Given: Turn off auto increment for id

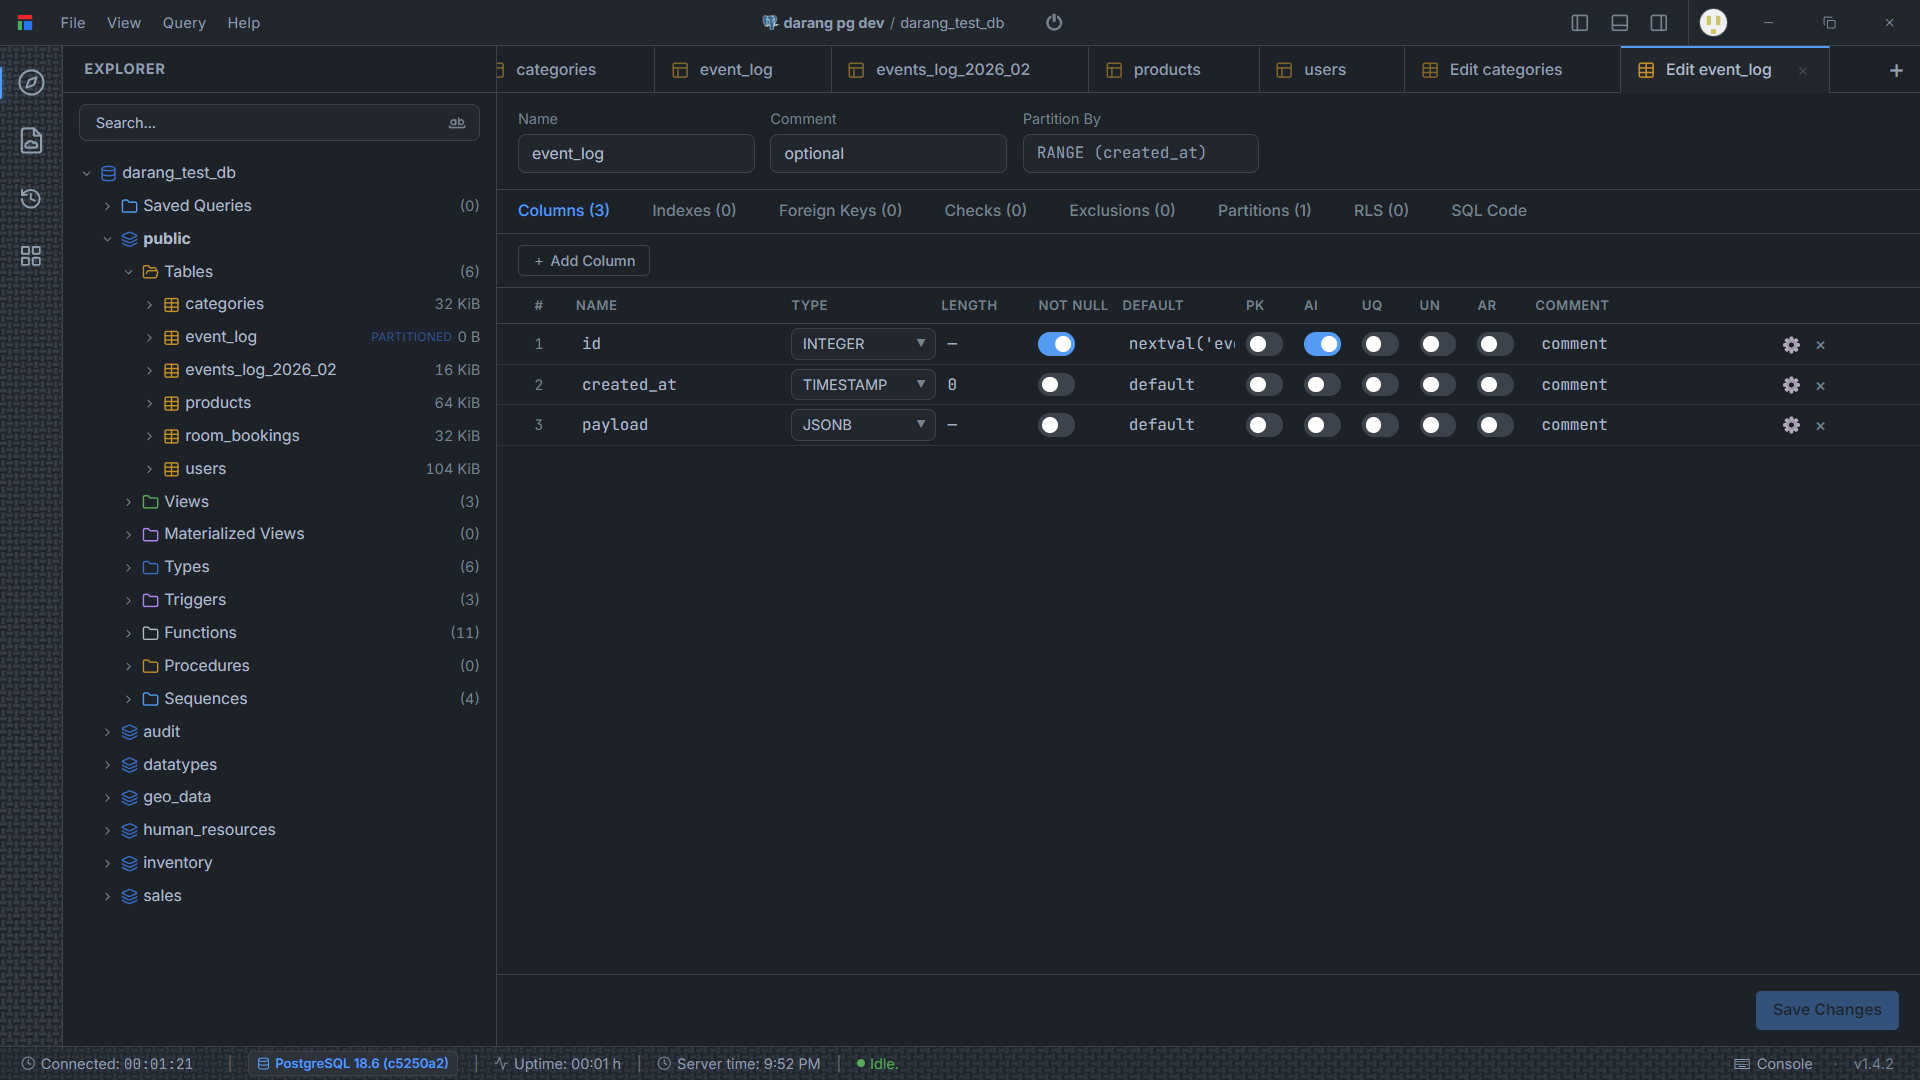Looking at the screenshot, I should pos(1322,344).
